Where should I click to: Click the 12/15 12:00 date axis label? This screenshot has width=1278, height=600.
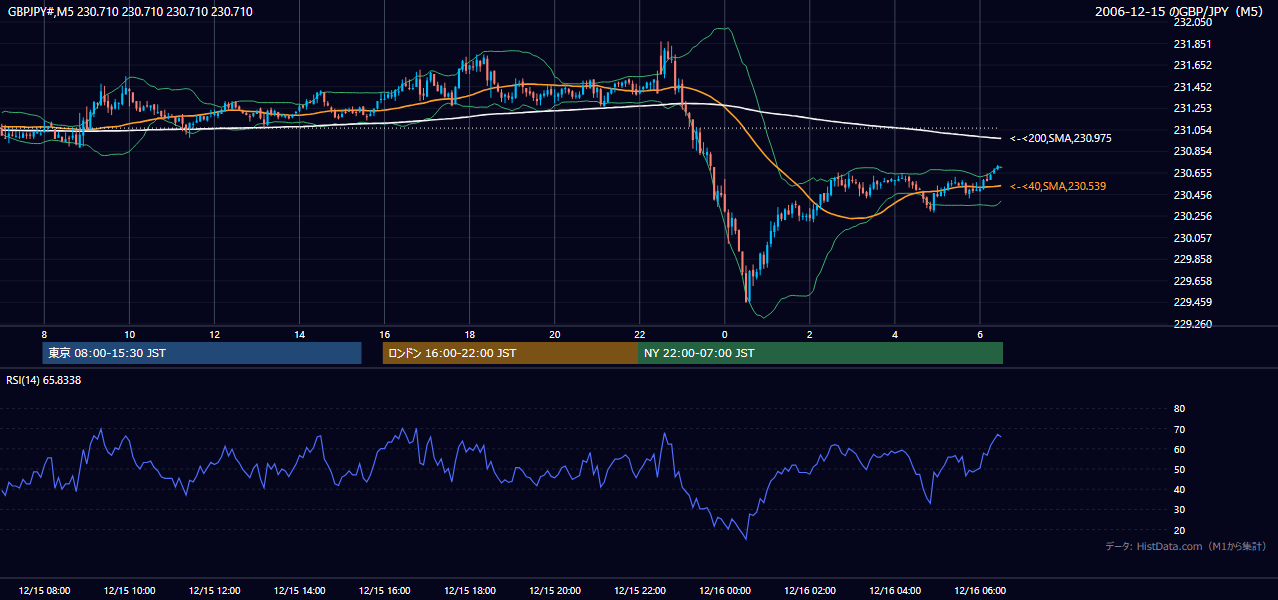pyautogui.click(x=214, y=591)
